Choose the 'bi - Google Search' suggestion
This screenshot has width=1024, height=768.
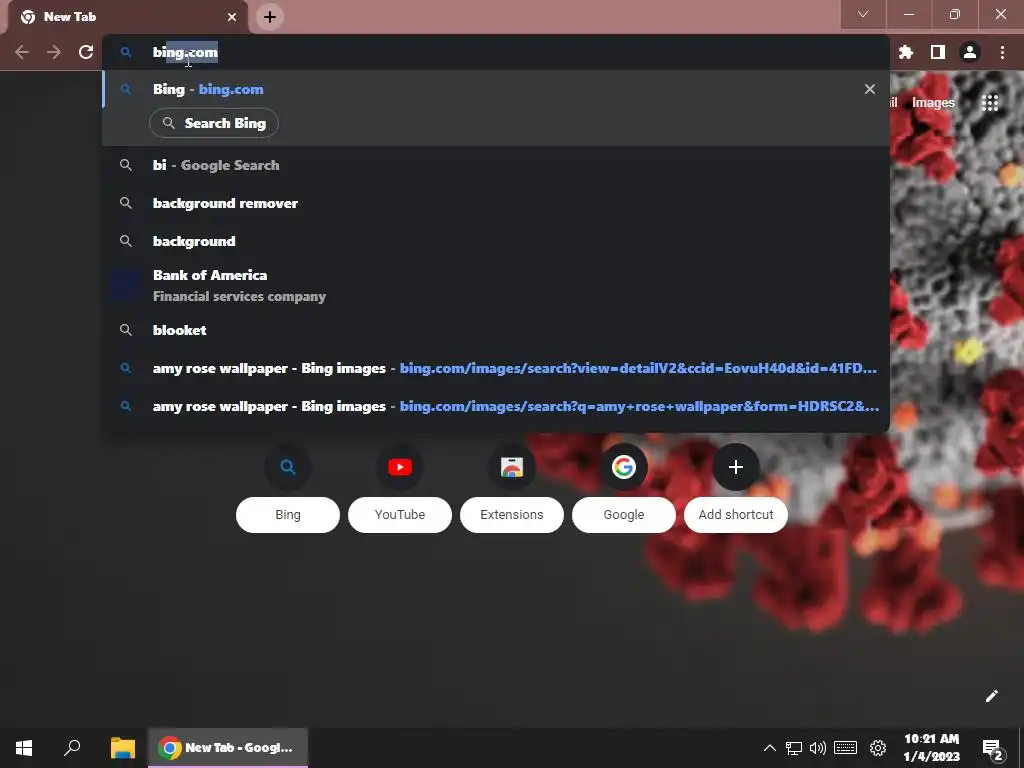click(496, 165)
